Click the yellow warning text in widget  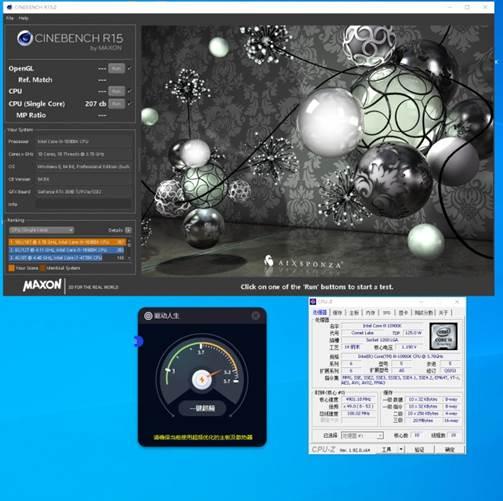[x=203, y=437]
